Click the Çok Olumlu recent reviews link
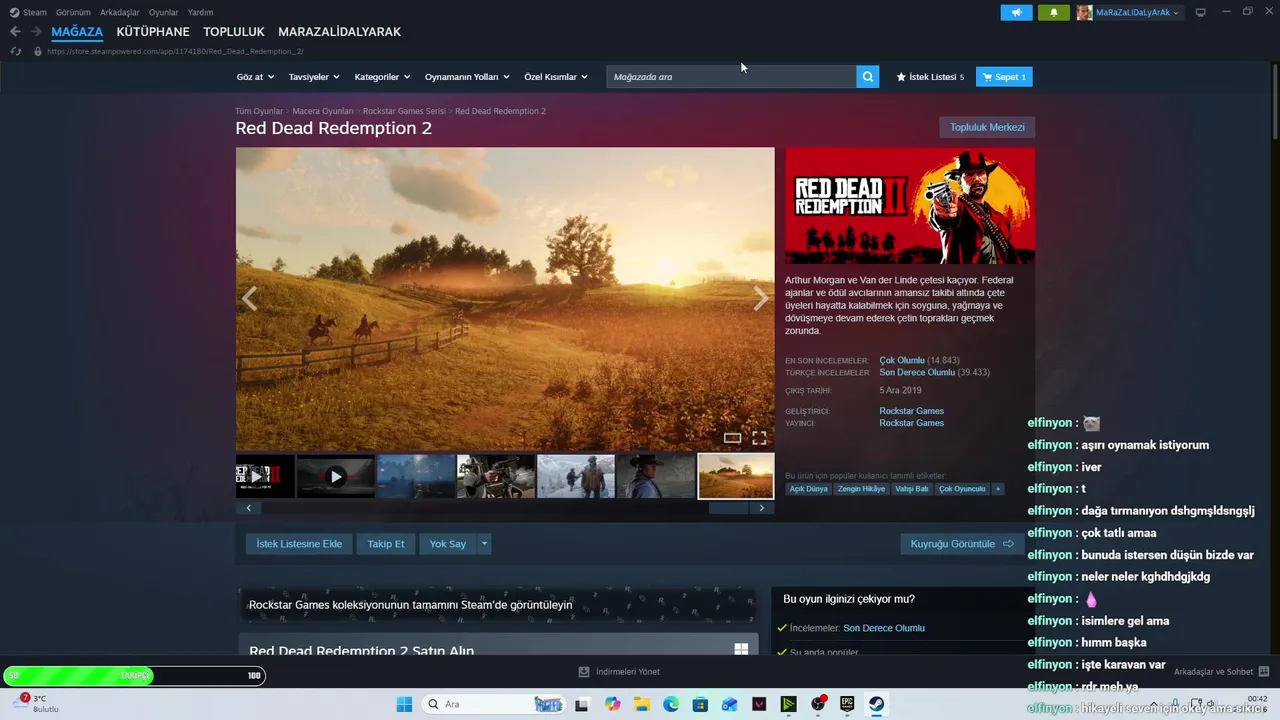Screen dimensions: 1280x720 click(902, 360)
